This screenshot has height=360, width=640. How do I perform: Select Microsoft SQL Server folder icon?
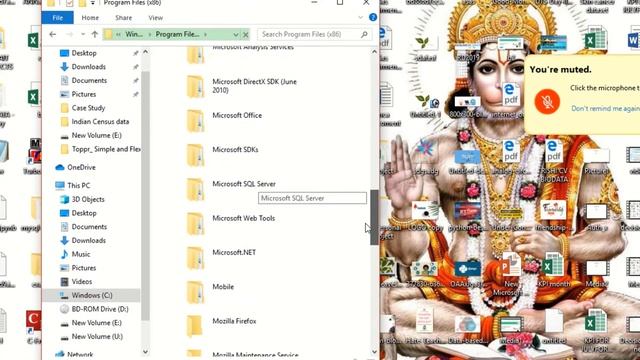point(195,189)
